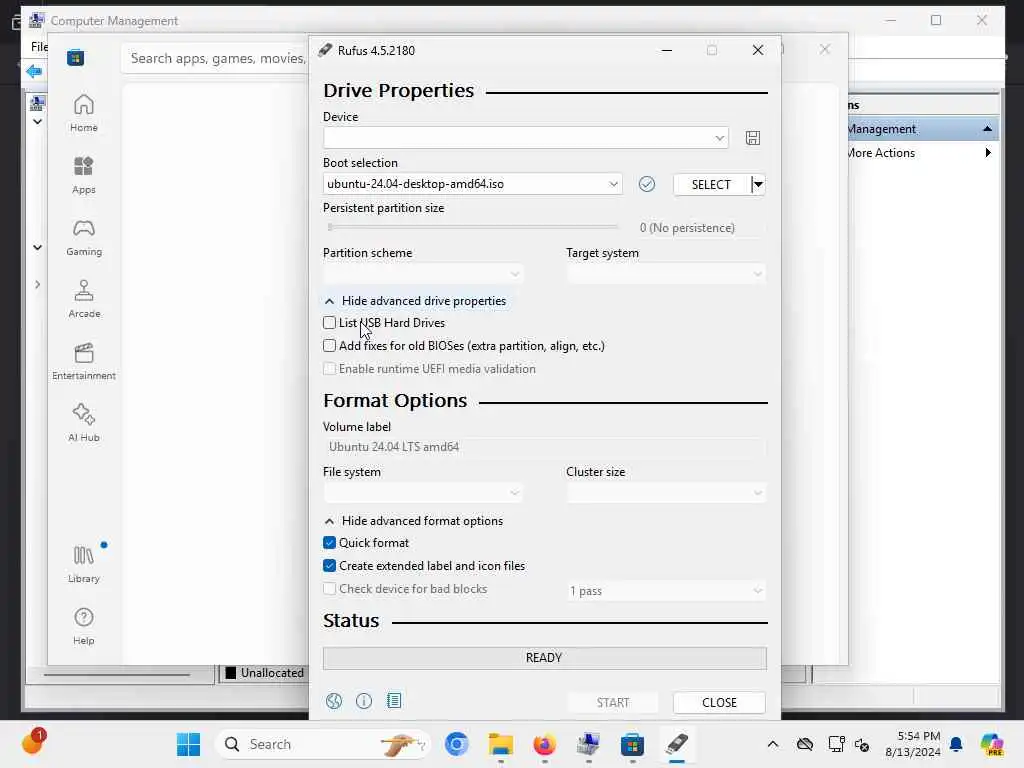Open File Explorer from taskbar
This screenshot has width=1024, height=768.
pos(501,744)
